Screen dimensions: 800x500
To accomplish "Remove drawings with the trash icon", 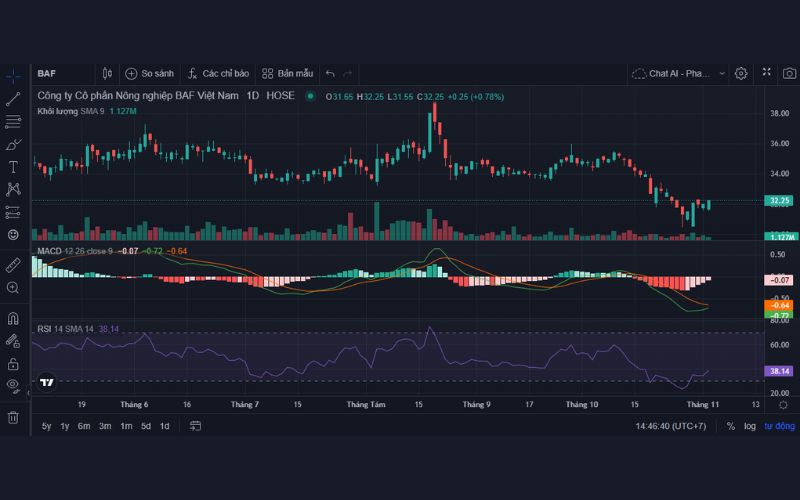I will 13,417.
